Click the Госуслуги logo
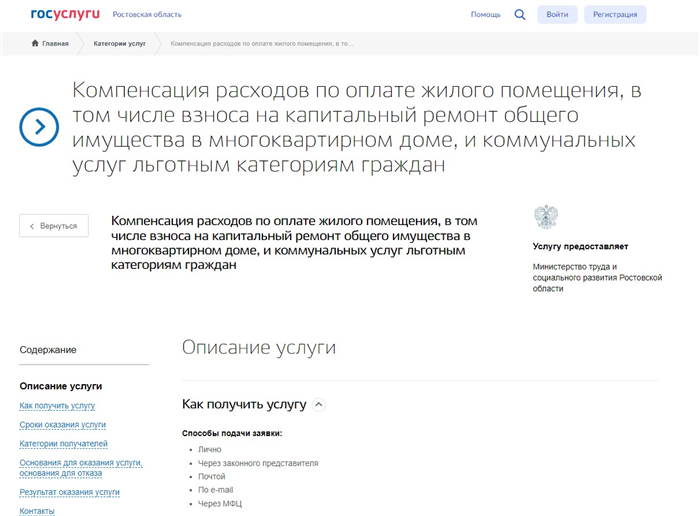The height and width of the screenshot is (516, 700). coord(65,14)
